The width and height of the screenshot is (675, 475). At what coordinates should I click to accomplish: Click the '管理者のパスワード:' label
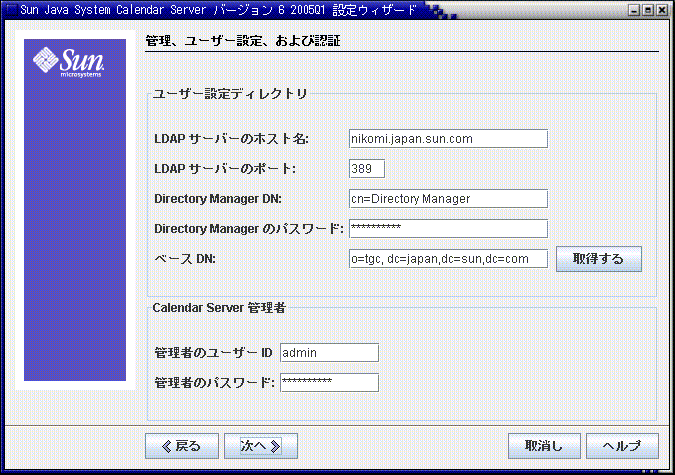(x=214, y=382)
